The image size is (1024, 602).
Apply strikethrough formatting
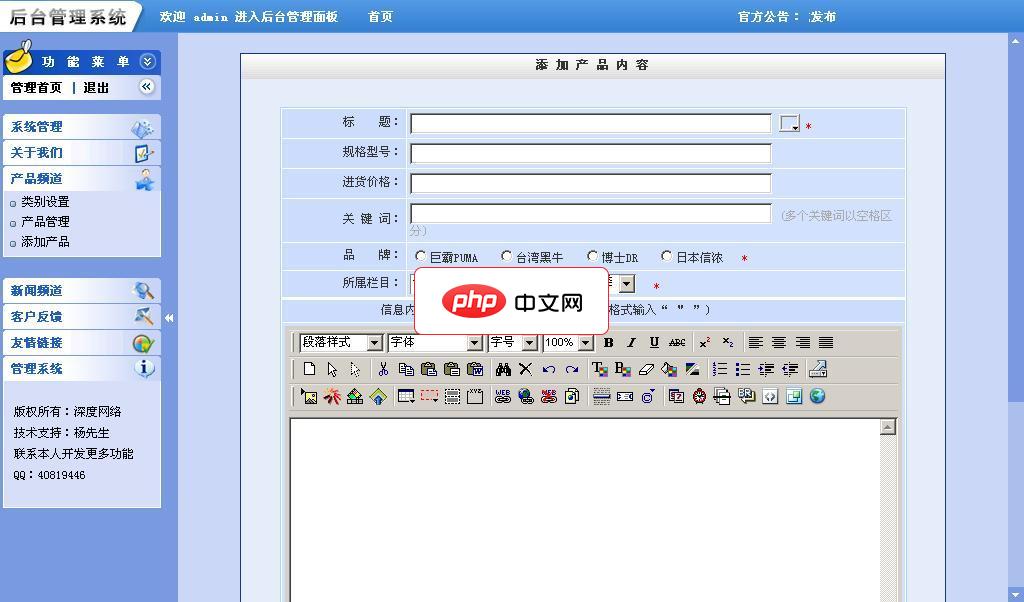click(678, 343)
